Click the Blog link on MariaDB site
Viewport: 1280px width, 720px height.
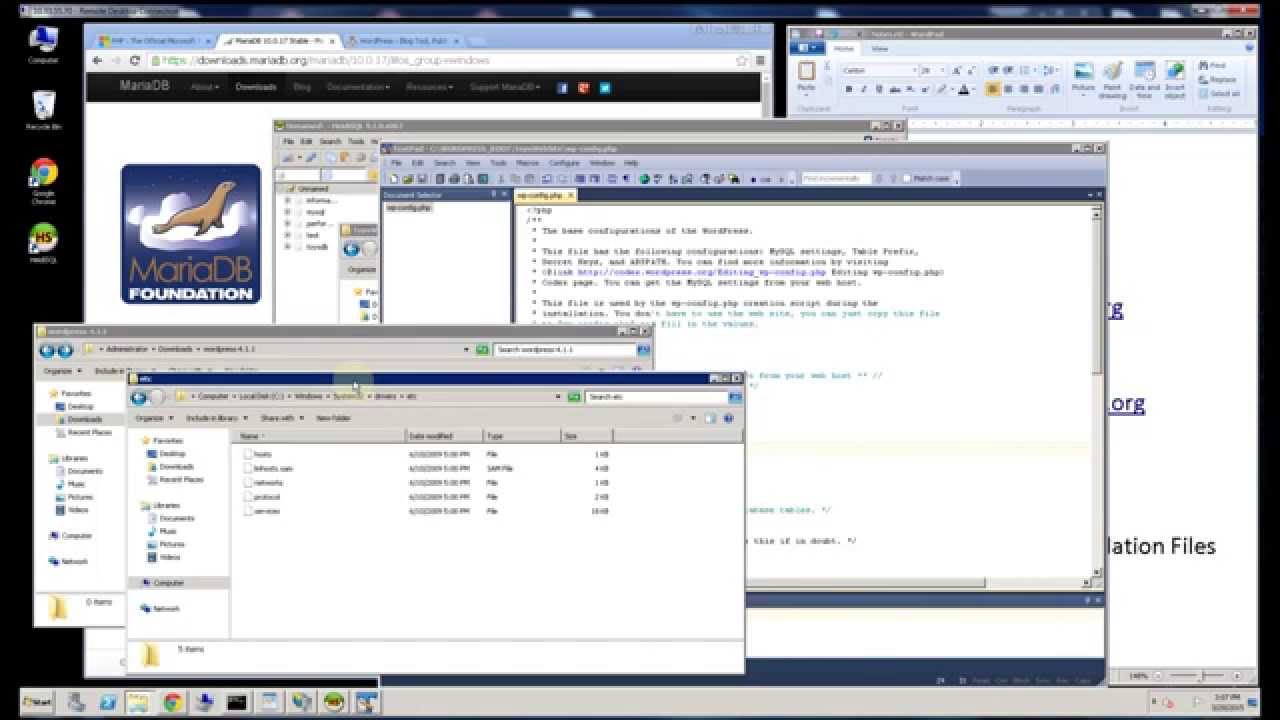click(x=302, y=88)
